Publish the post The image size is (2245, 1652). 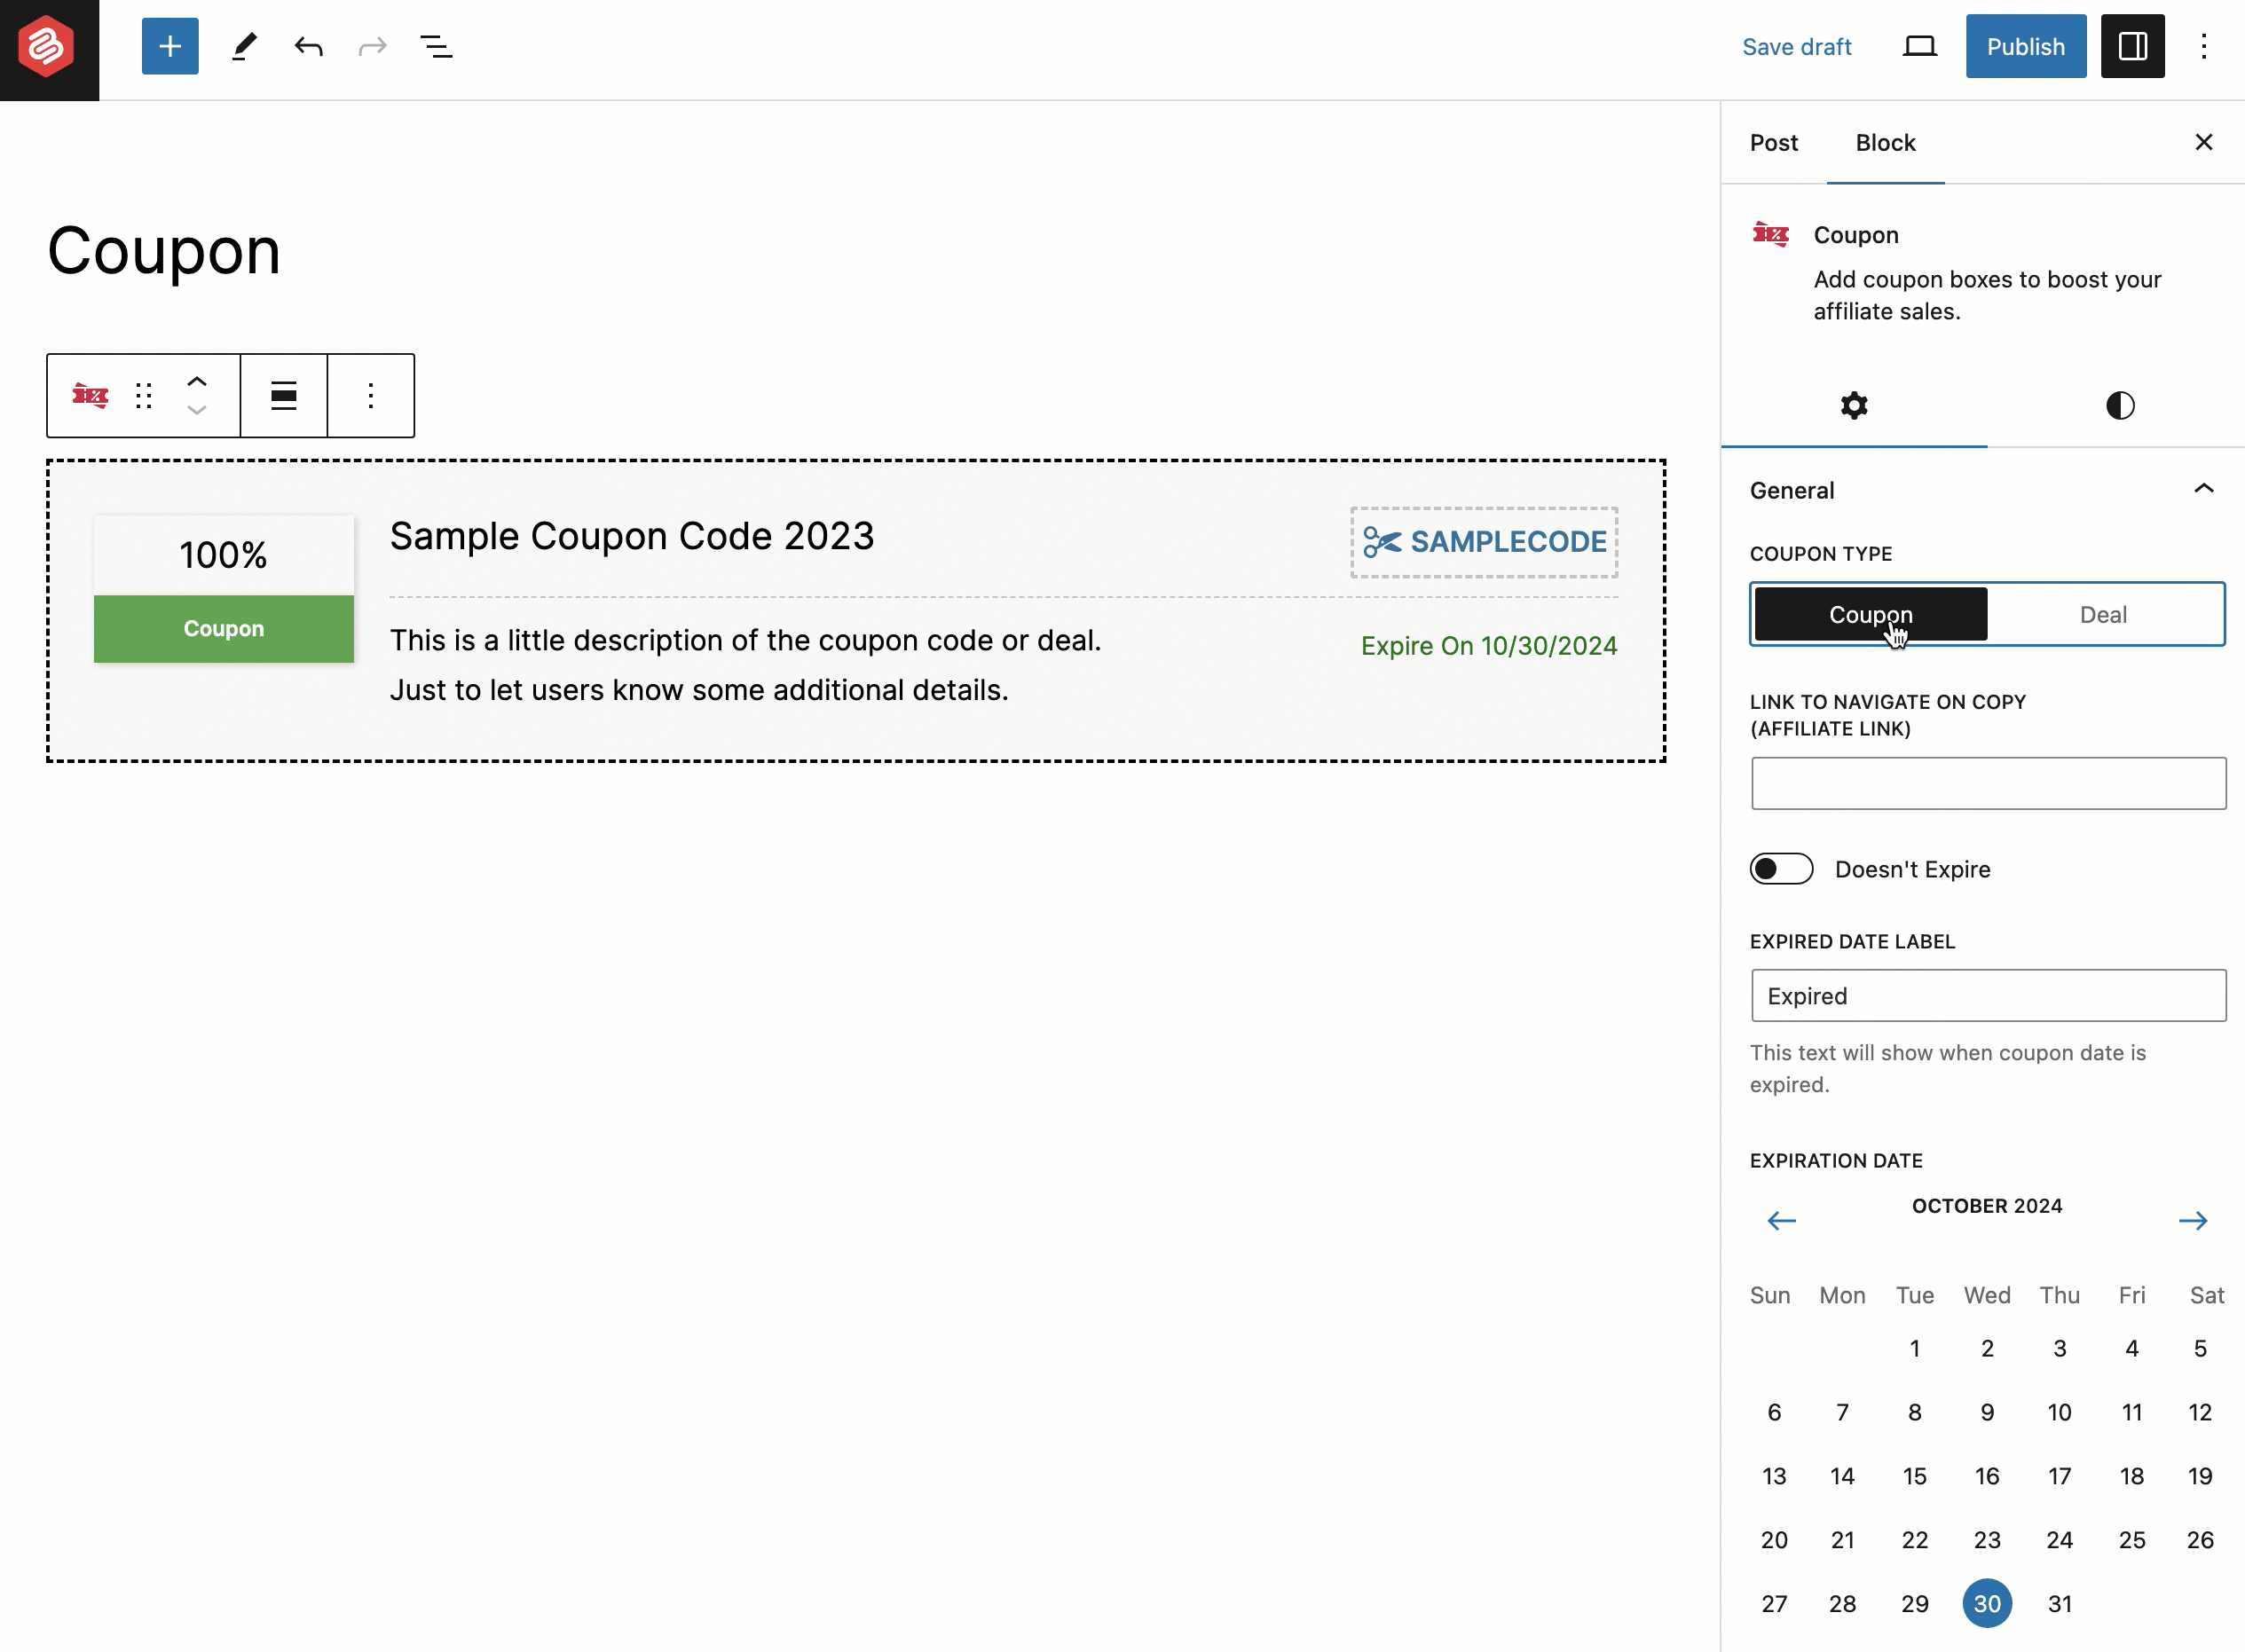[2024, 46]
